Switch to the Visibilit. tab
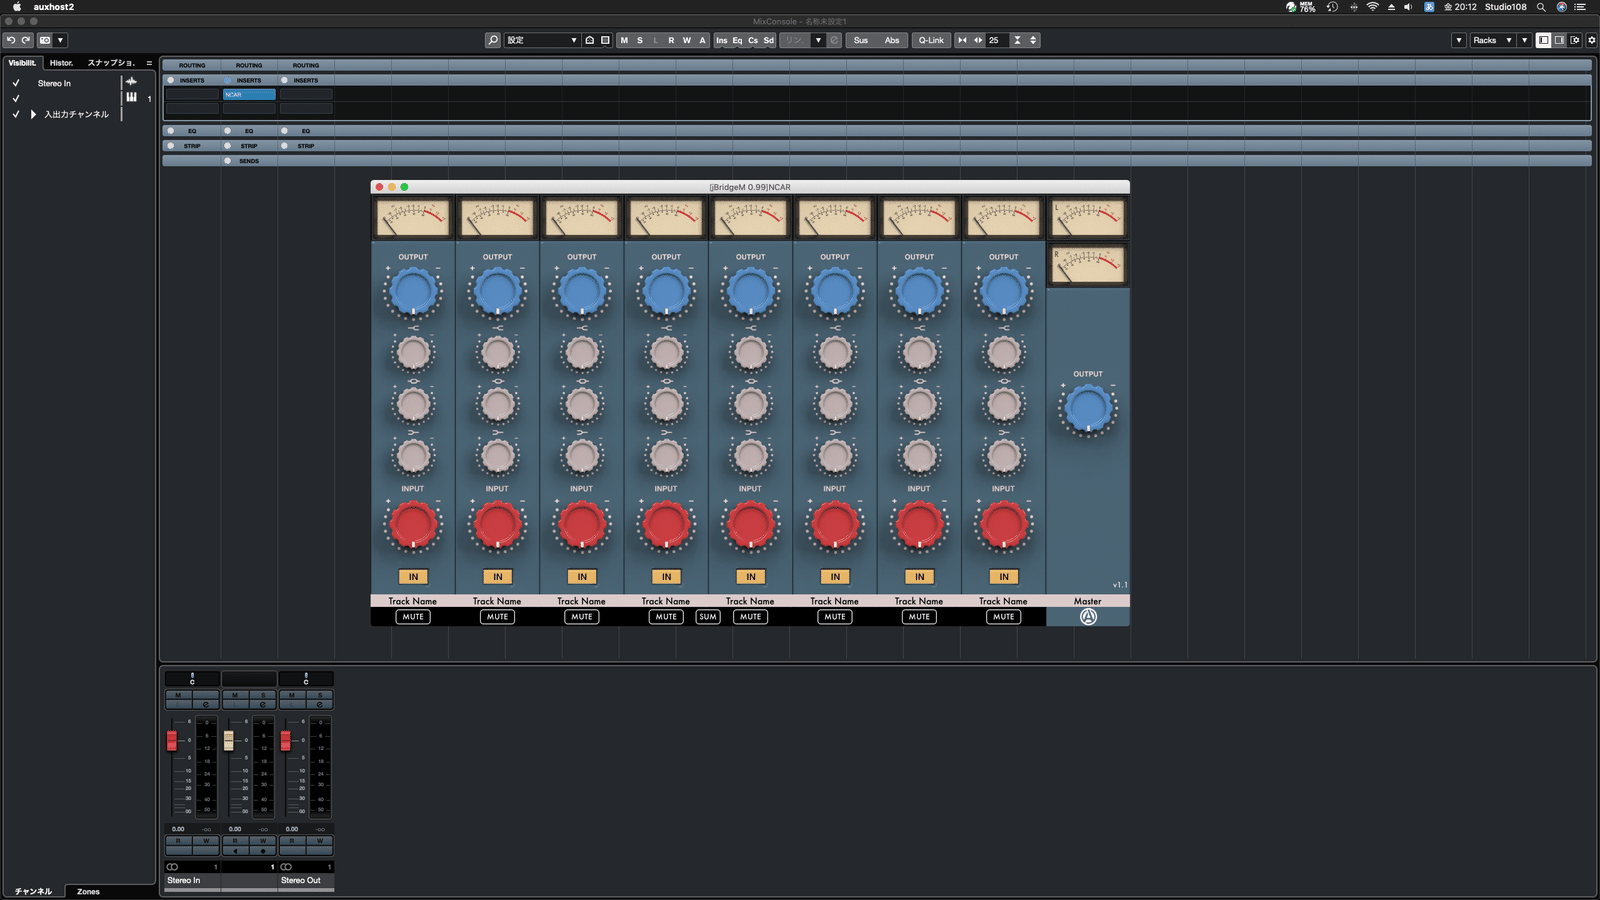The width and height of the screenshot is (1600, 900). click(x=22, y=62)
